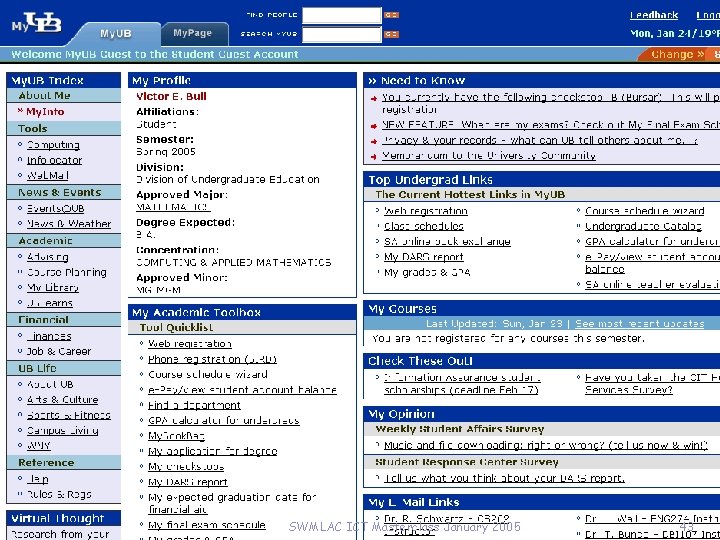Open My Library link
This screenshot has height=540, width=720.
click(x=53, y=287)
